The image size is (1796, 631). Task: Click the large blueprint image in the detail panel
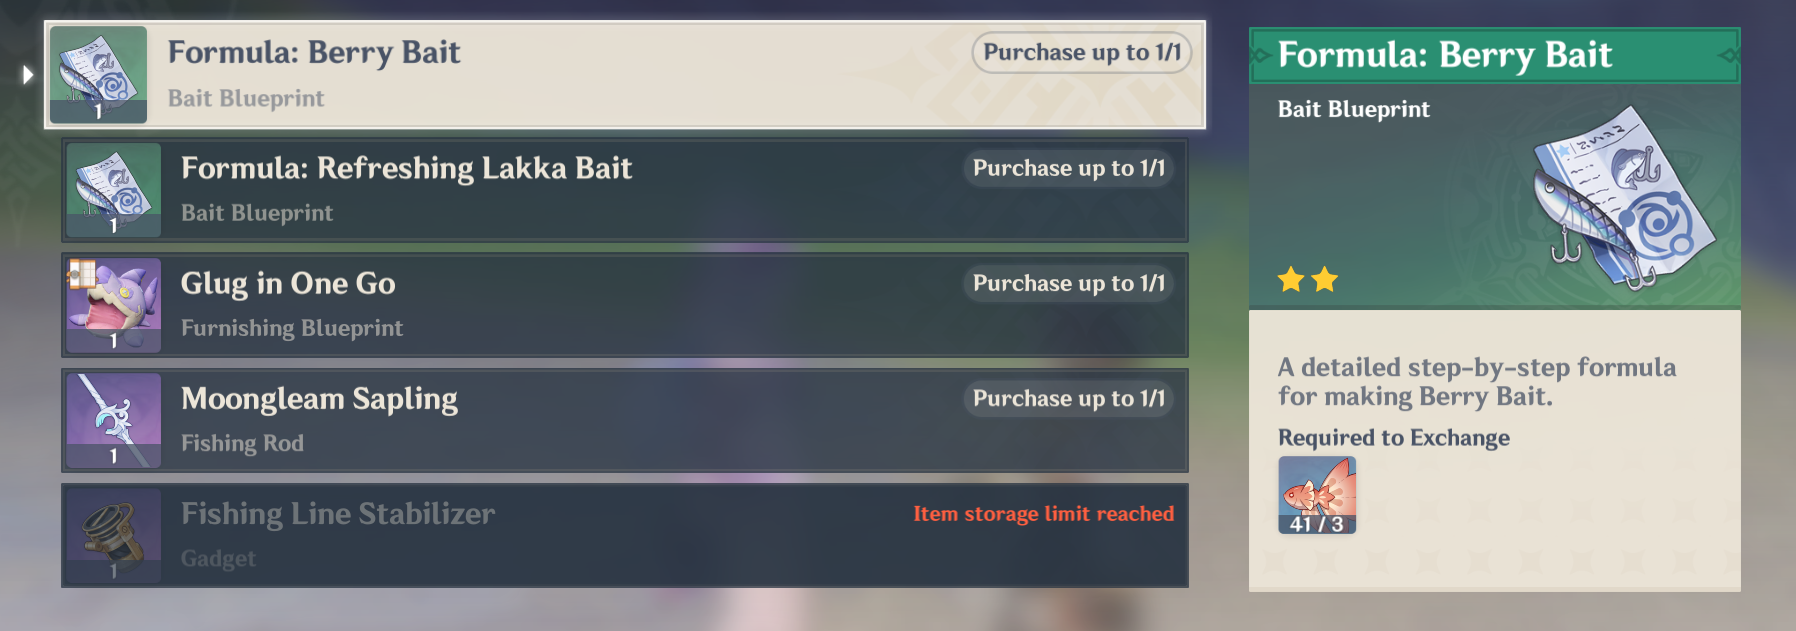(x=1622, y=198)
